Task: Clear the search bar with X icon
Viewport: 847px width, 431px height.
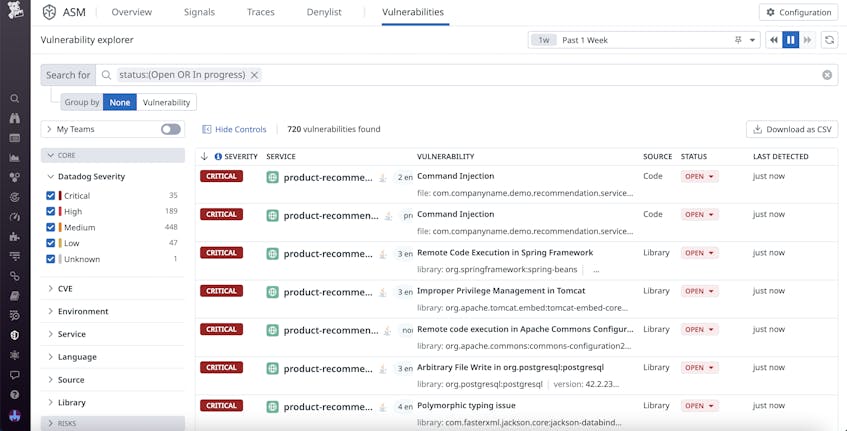Action: (x=827, y=75)
